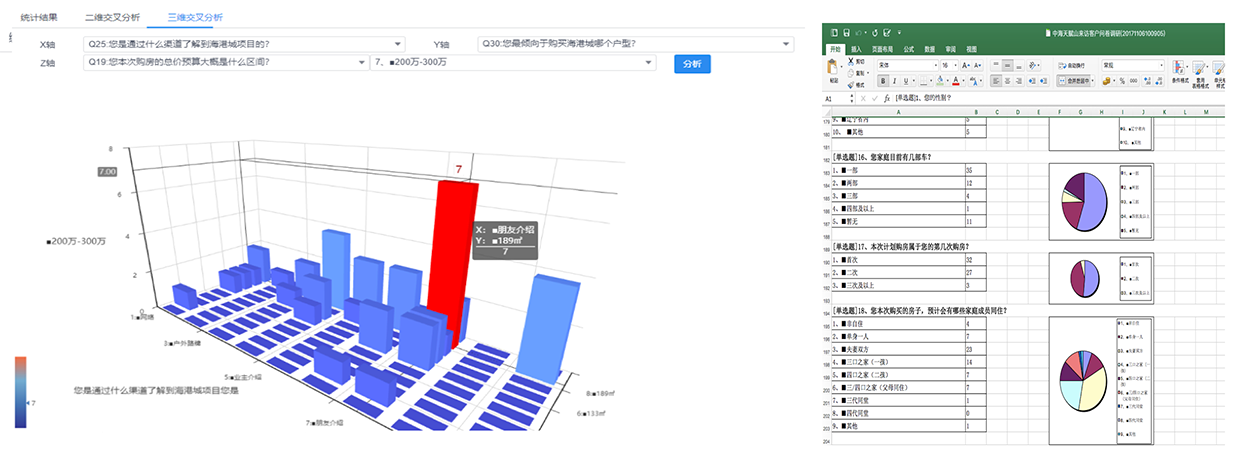Click the color gradient legend bar
The image size is (1244, 474).
pos(20,392)
